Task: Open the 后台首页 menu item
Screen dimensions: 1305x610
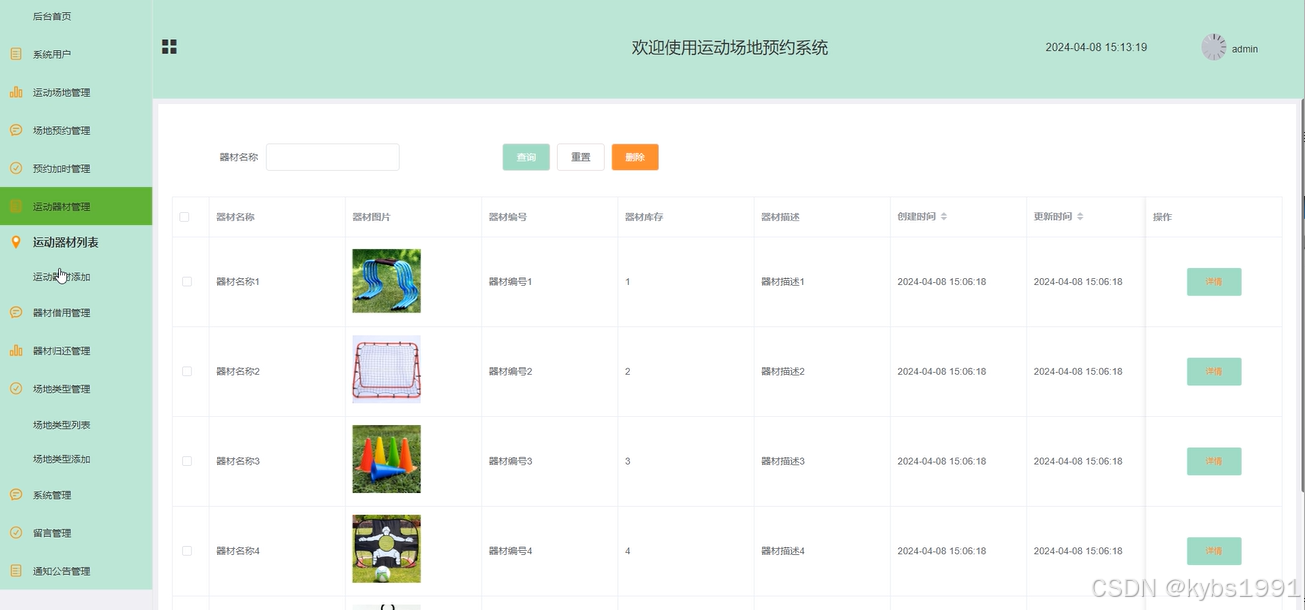Action: tap(52, 16)
